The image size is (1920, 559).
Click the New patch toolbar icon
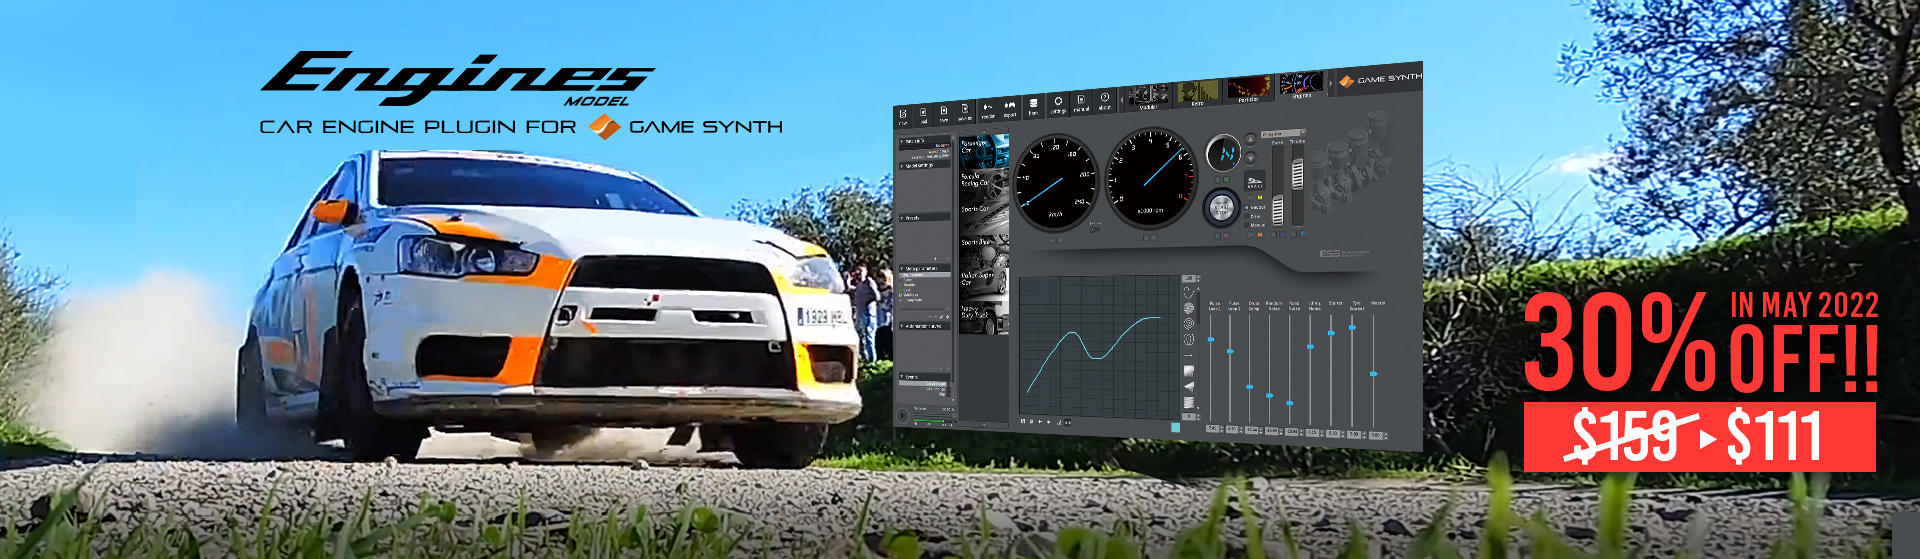click(x=903, y=117)
